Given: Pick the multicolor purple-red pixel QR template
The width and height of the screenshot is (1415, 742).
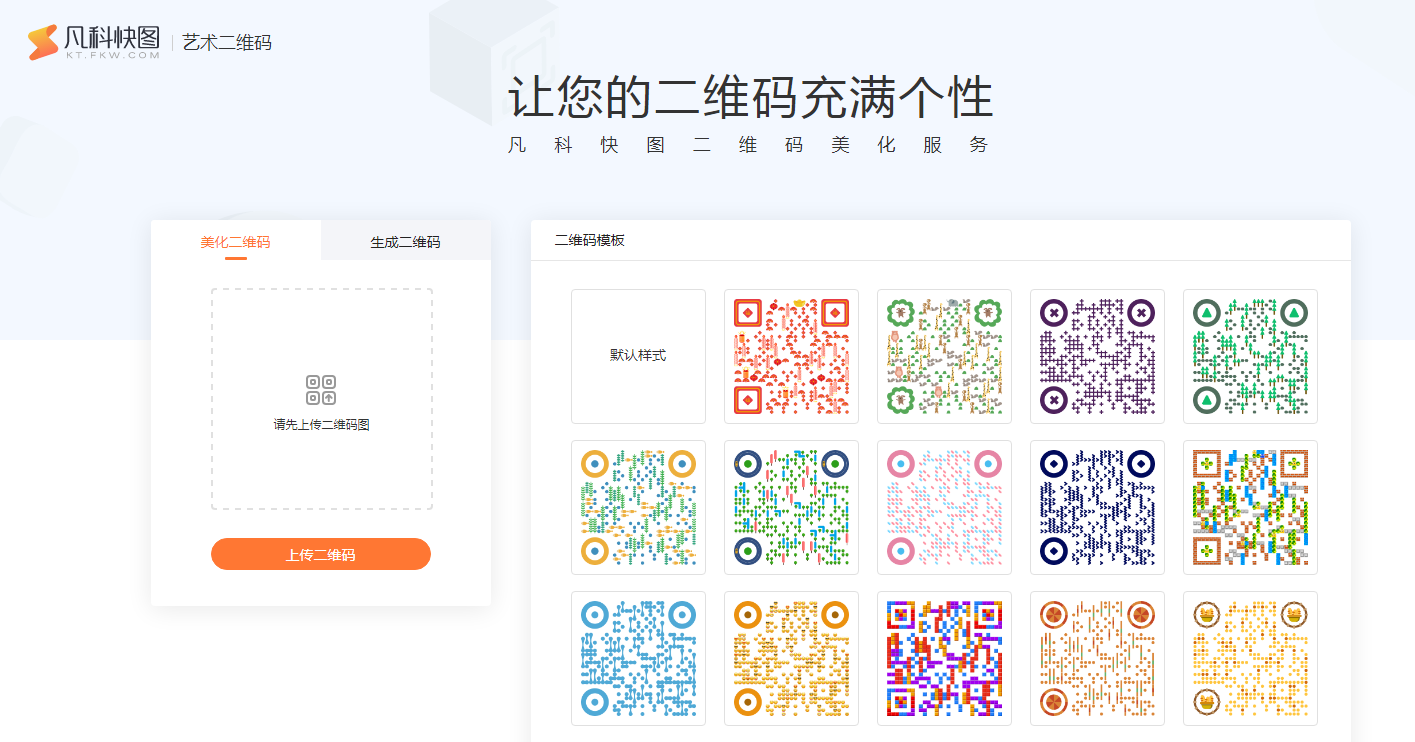Looking at the screenshot, I should (x=944, y=658).
